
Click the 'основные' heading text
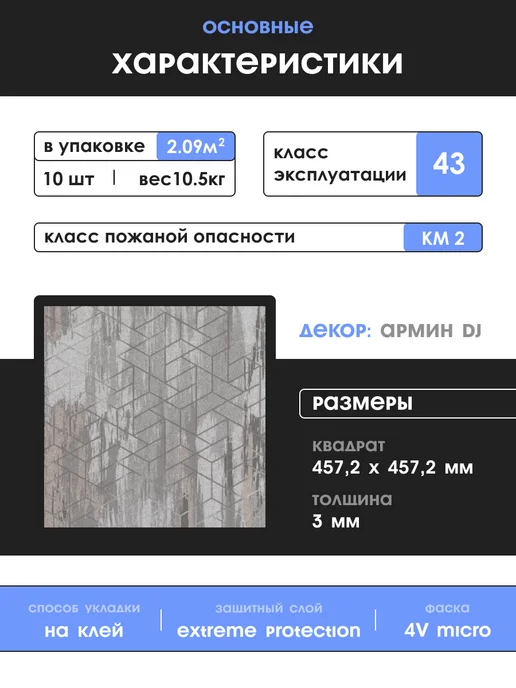(x=258, y=27)
